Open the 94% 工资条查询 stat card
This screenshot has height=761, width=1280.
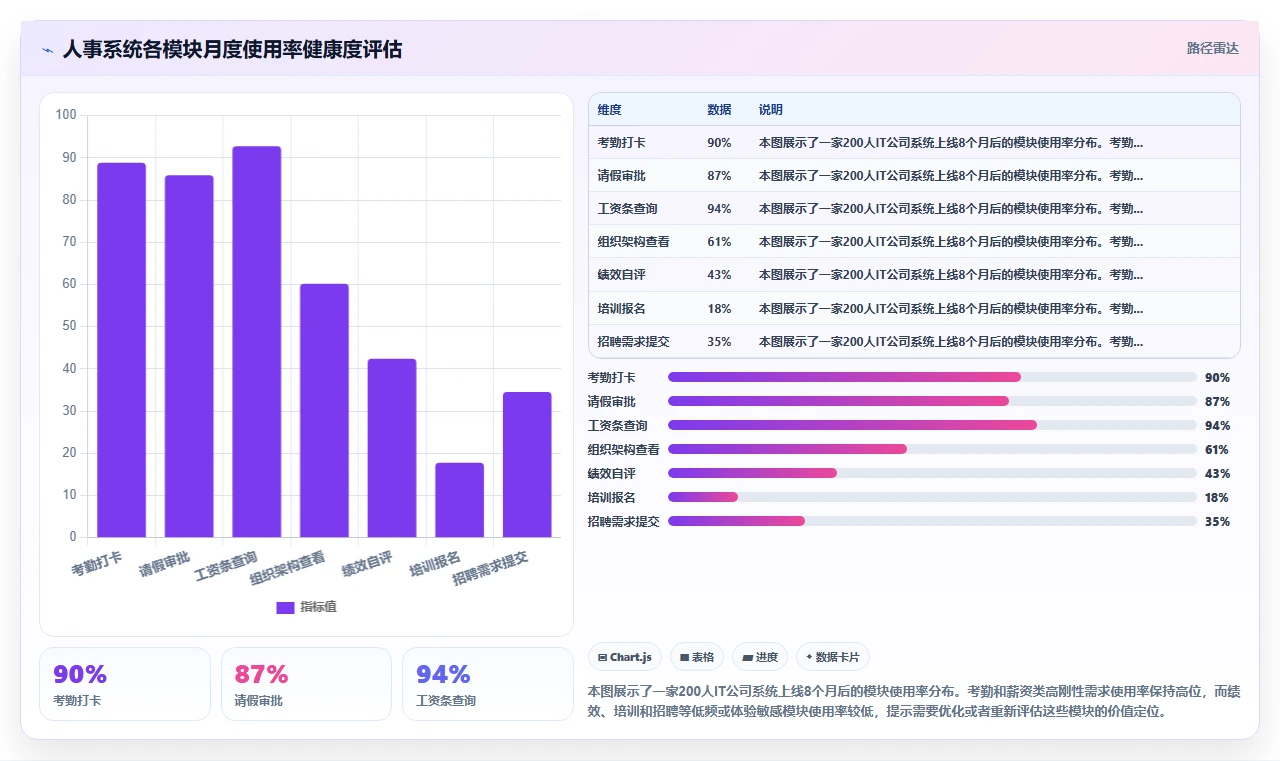pyautogui.click(x=487, y=684)
